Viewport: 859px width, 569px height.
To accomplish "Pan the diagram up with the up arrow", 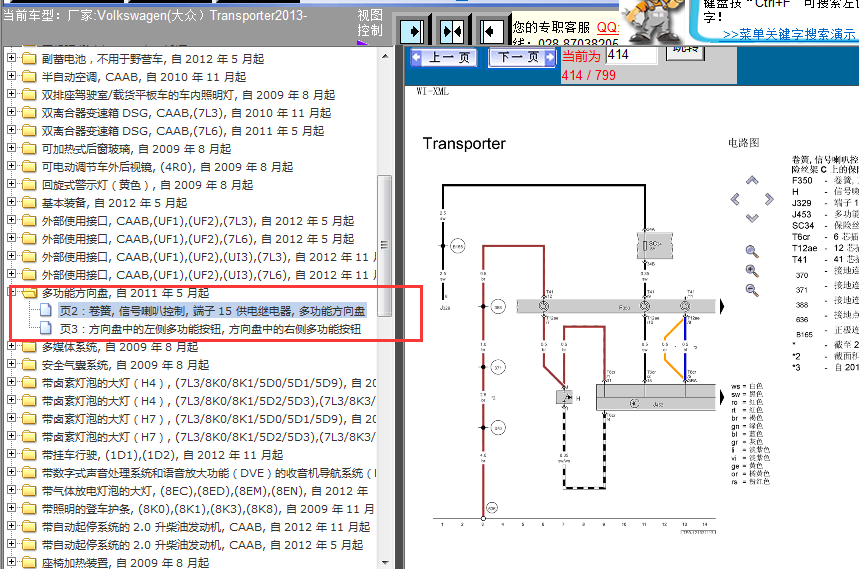I will pos(752,180).
